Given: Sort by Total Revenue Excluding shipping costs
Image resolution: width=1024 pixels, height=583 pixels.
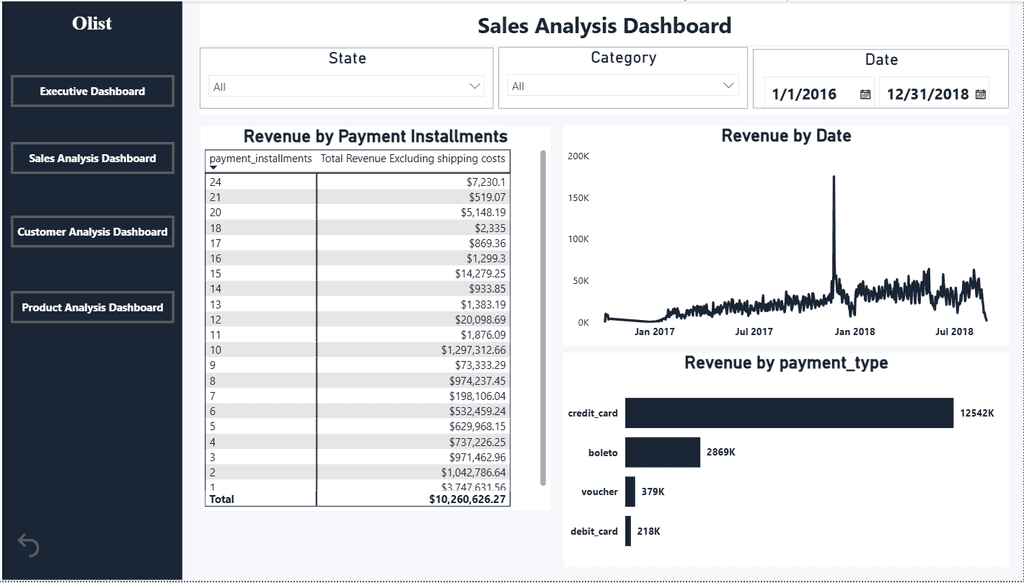Looking at the screenshot, I should pyautogui.click(x=413, y=159).
